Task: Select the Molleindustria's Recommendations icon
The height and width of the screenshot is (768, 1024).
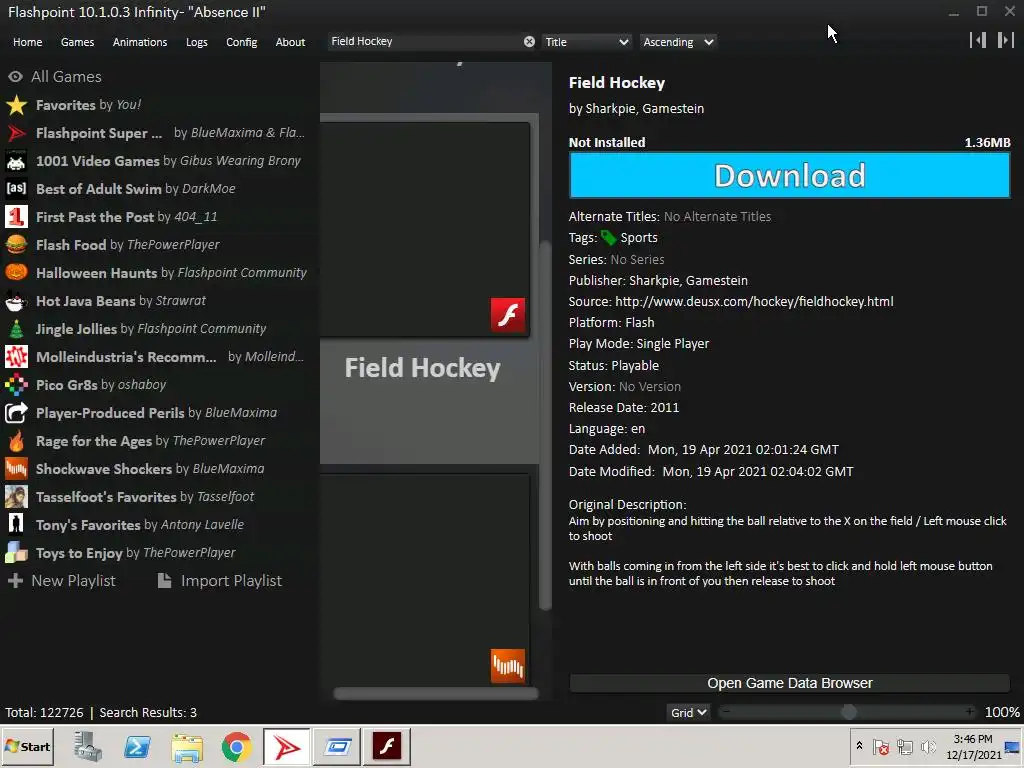Action: point(16,357)
